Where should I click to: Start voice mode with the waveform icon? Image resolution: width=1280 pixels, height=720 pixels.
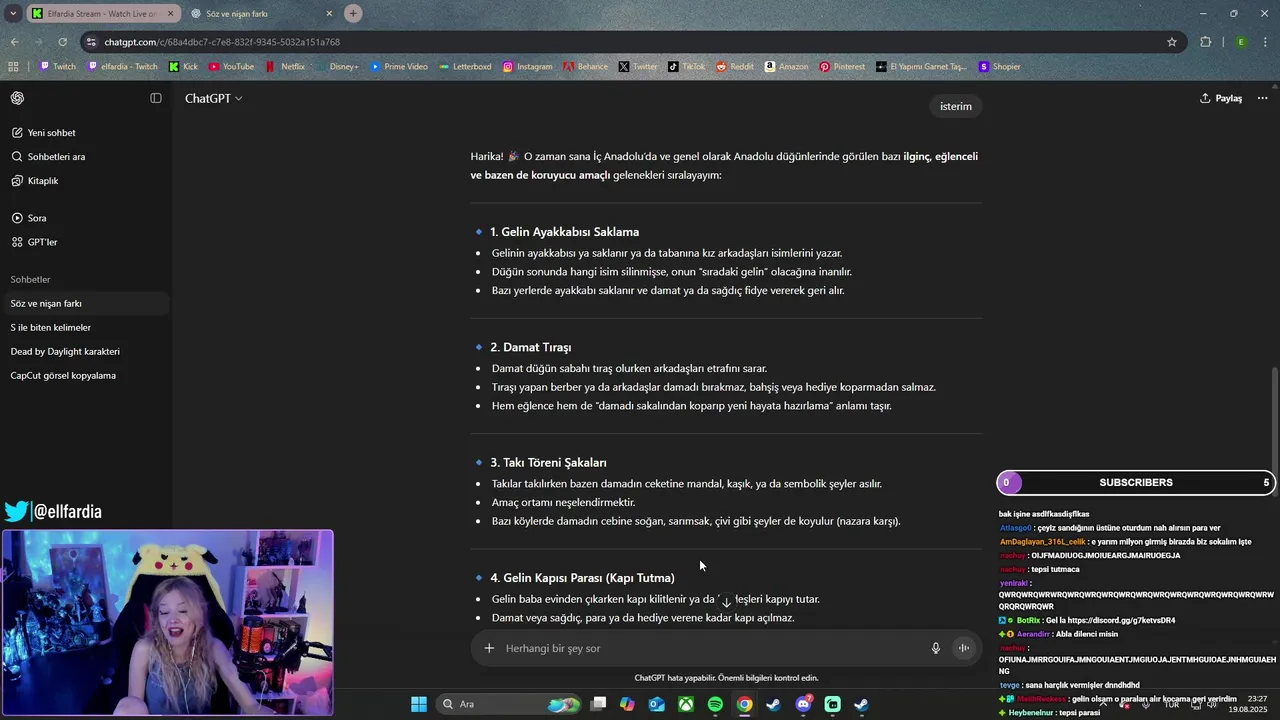coord(964,648)
